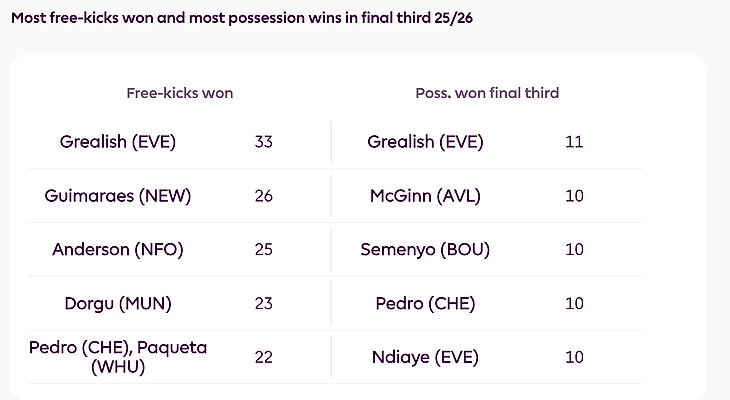Select Grealish (EVE) in Free-kicks won column

pos(118,142)
